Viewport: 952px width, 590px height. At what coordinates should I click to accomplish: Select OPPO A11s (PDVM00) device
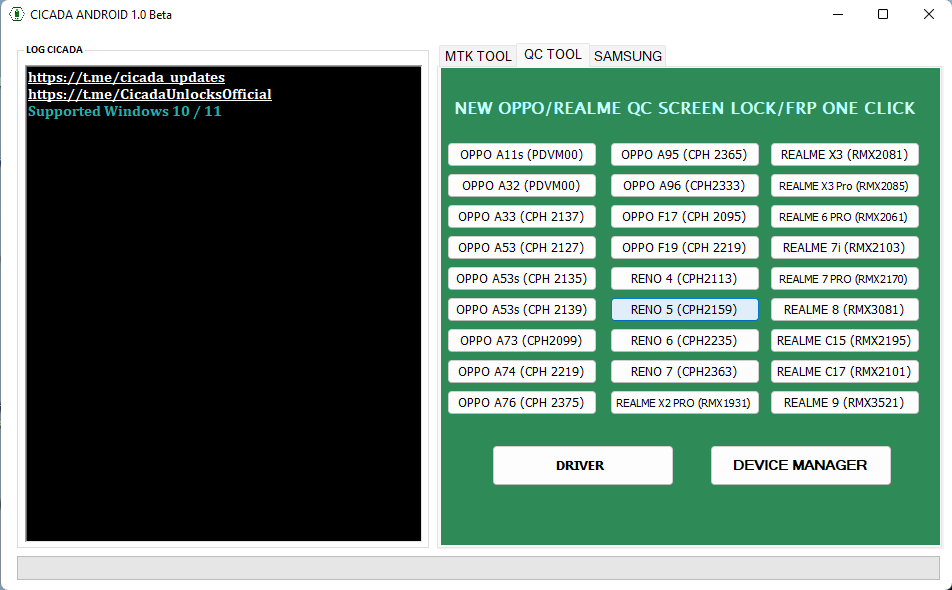pyautogui.click(x=521, y=155)
